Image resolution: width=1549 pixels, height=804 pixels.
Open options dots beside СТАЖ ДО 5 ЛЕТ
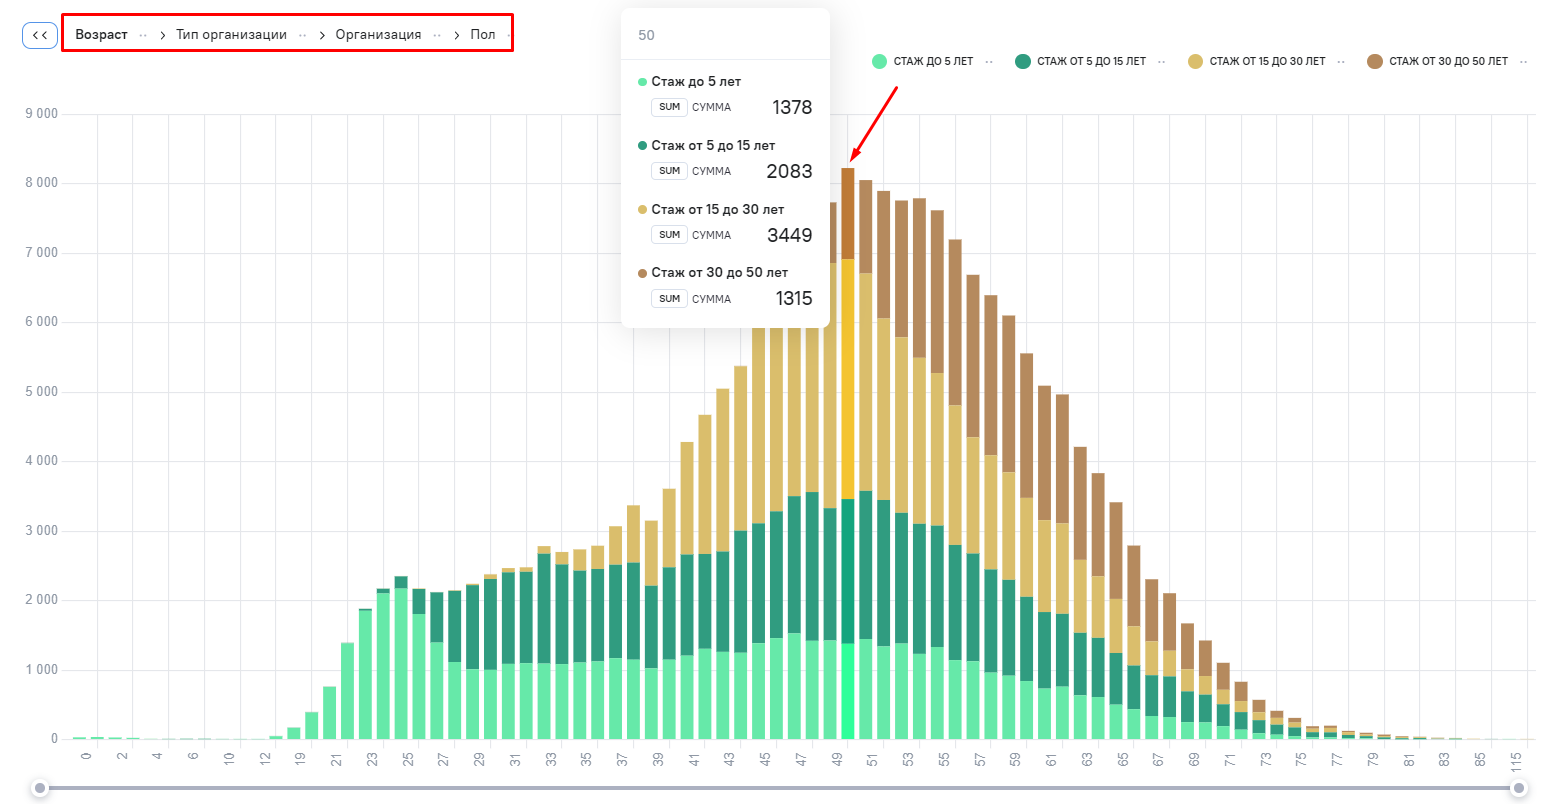pyautogui.click(x=988, y=62)
